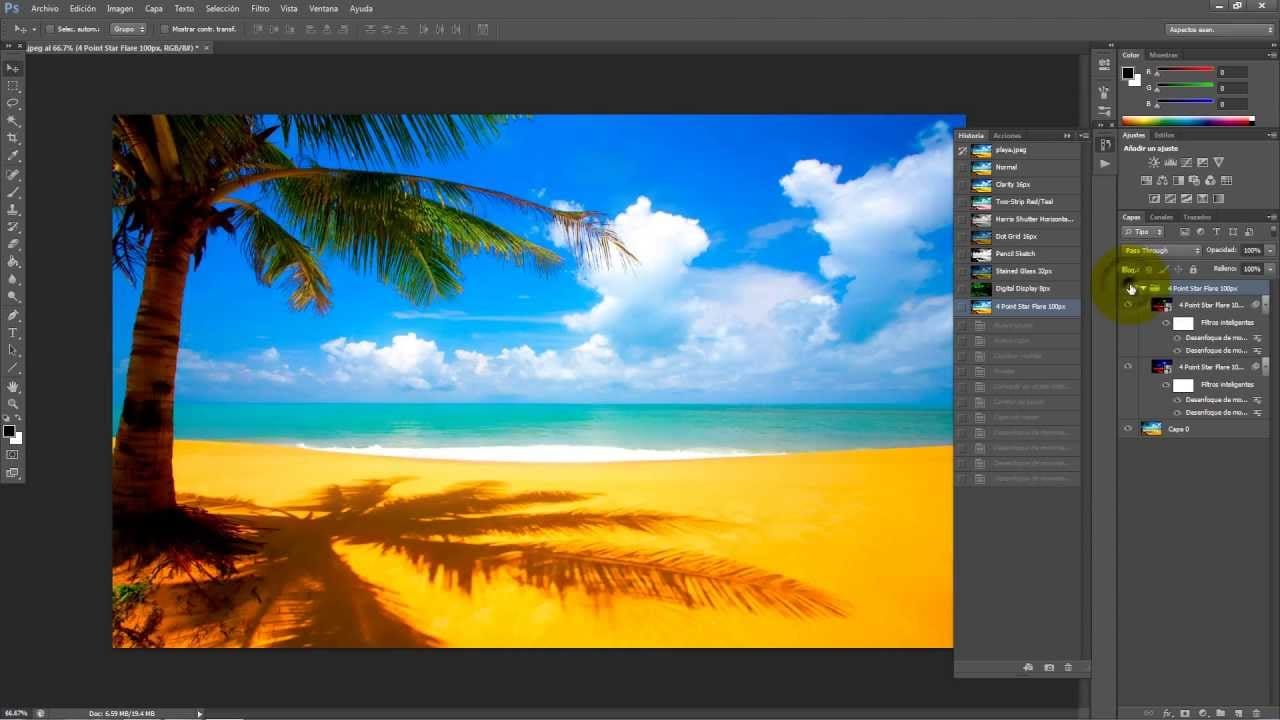Select the Path Selection tool
Screen dimensions: 1280x720
tap(13, 350)
